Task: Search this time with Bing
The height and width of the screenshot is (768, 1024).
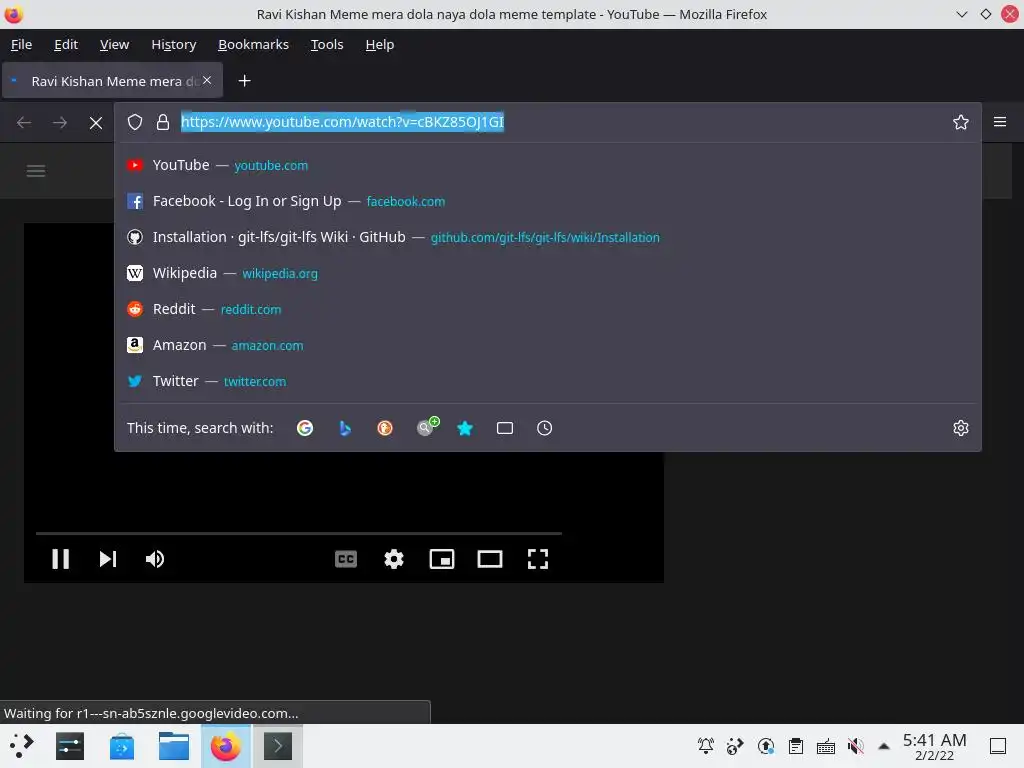Action: [345, 428]
